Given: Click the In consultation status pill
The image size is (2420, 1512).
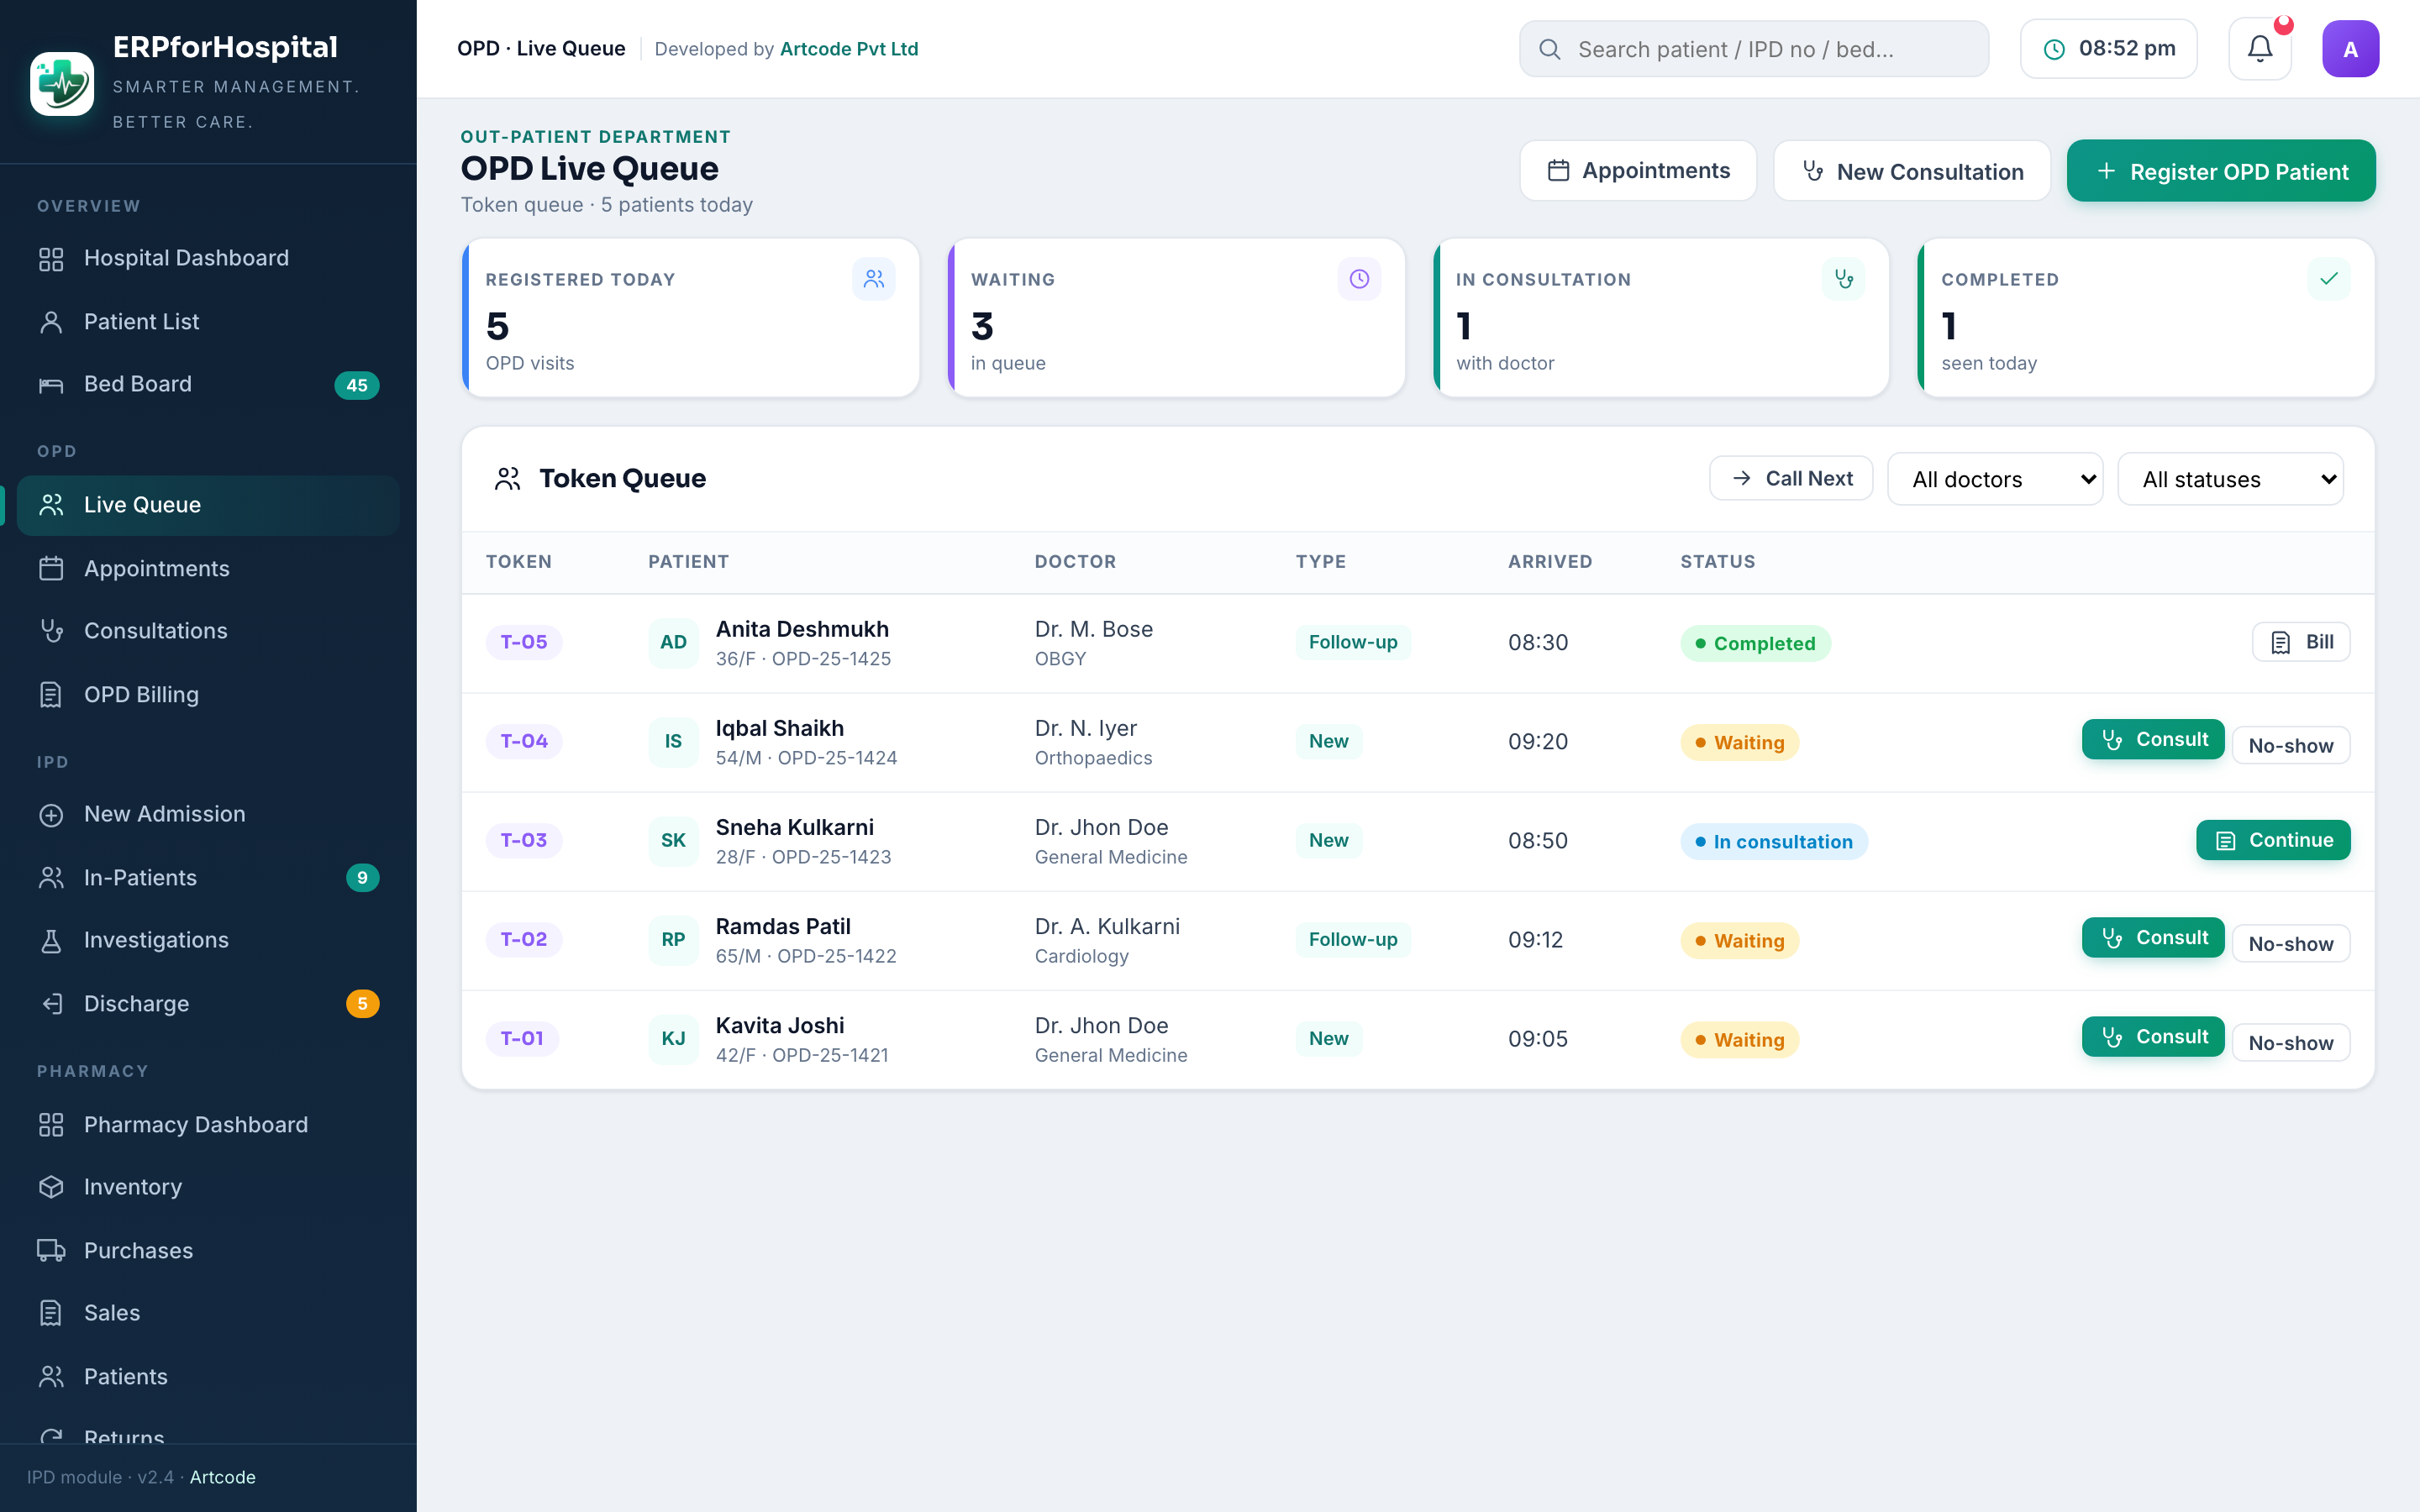Looking at the screenshot, I should (1774, 841).
